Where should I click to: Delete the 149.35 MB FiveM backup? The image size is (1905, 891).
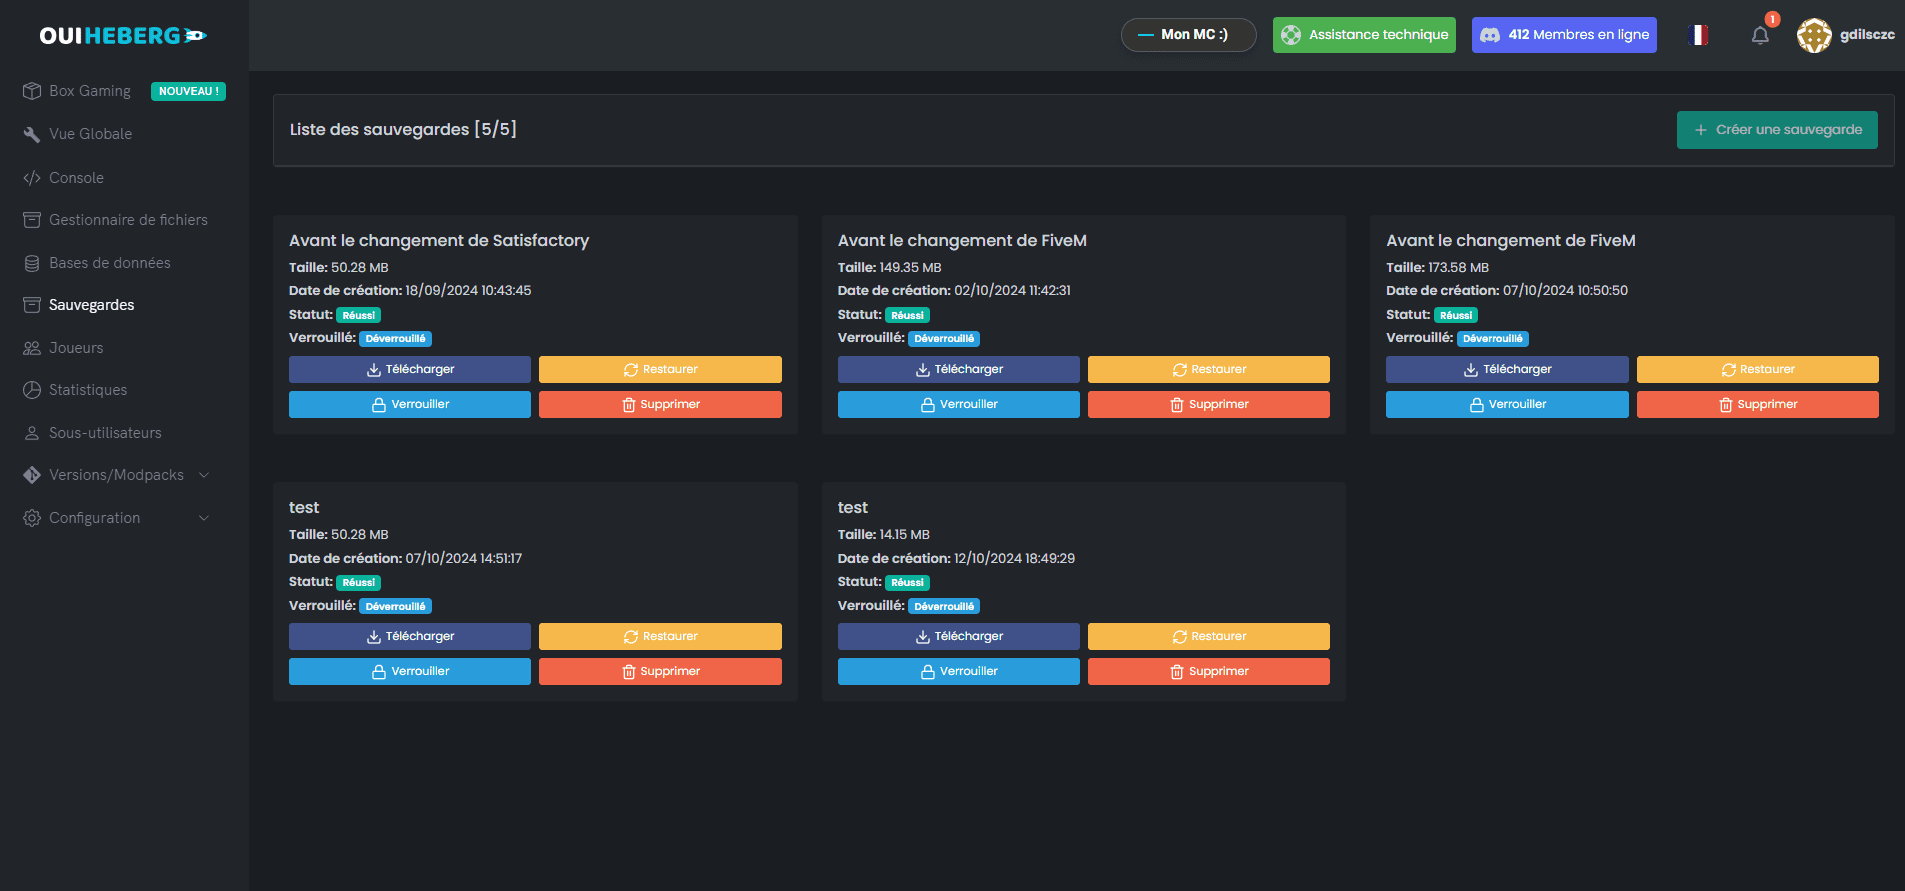pyautogui.click(x=1209, y=404)
